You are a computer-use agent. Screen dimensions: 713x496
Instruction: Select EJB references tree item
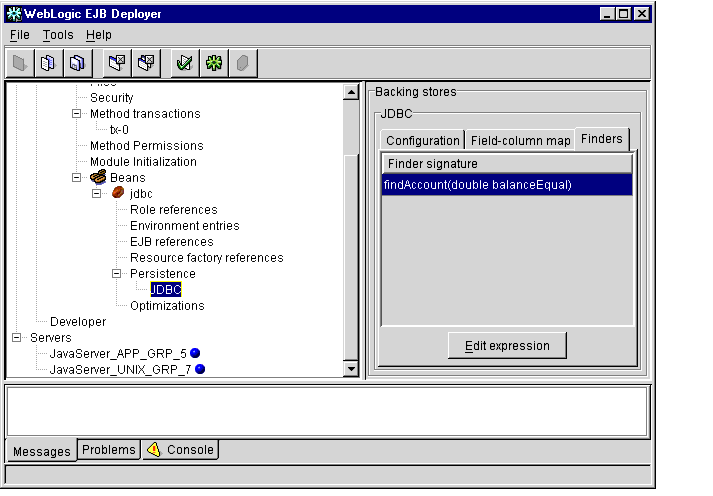coord(171,241)
